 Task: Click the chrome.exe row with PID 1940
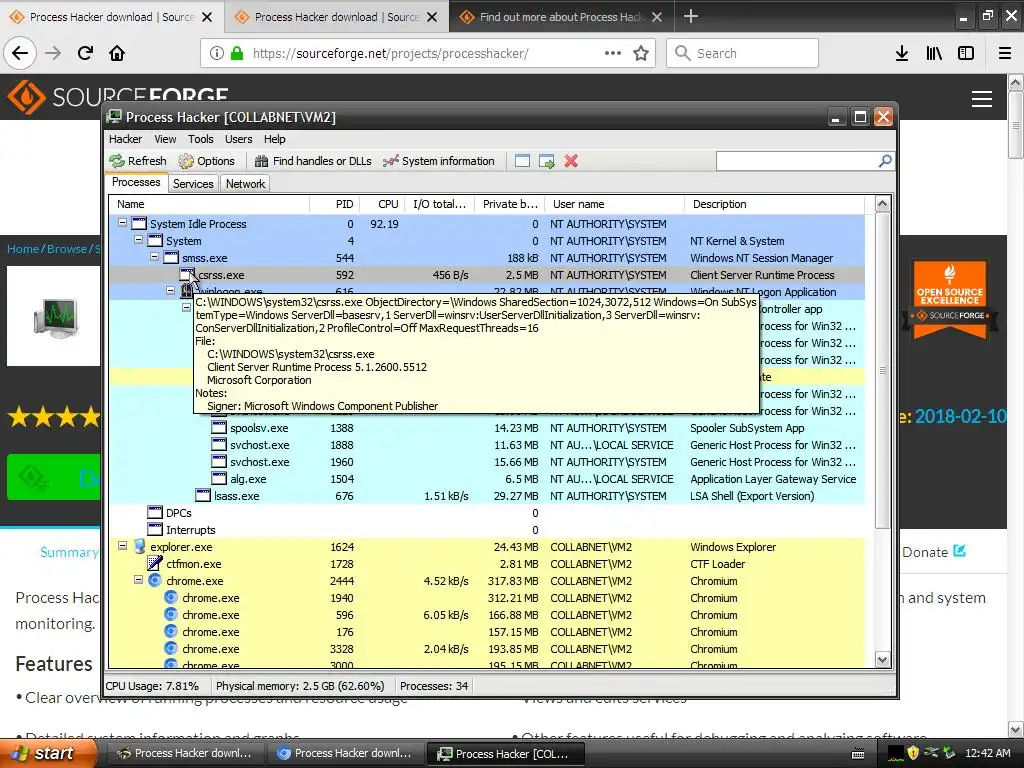pyautogui.click(x=487, y=598)
